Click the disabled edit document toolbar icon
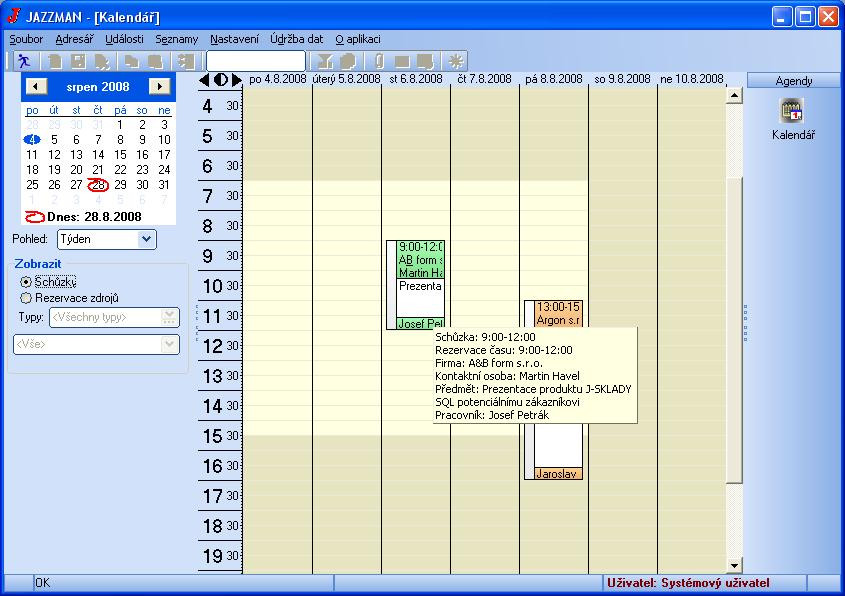Viewport: 845px width, 596px height. pyautogui.click(x=102, y=61)
